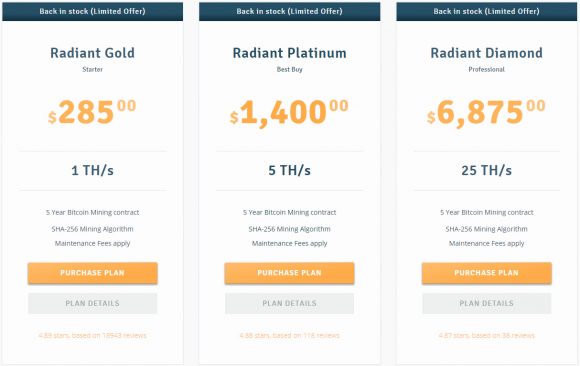Click the Radiant Gold reviews link
Screen dimensions: 580x366
[92, 336]
